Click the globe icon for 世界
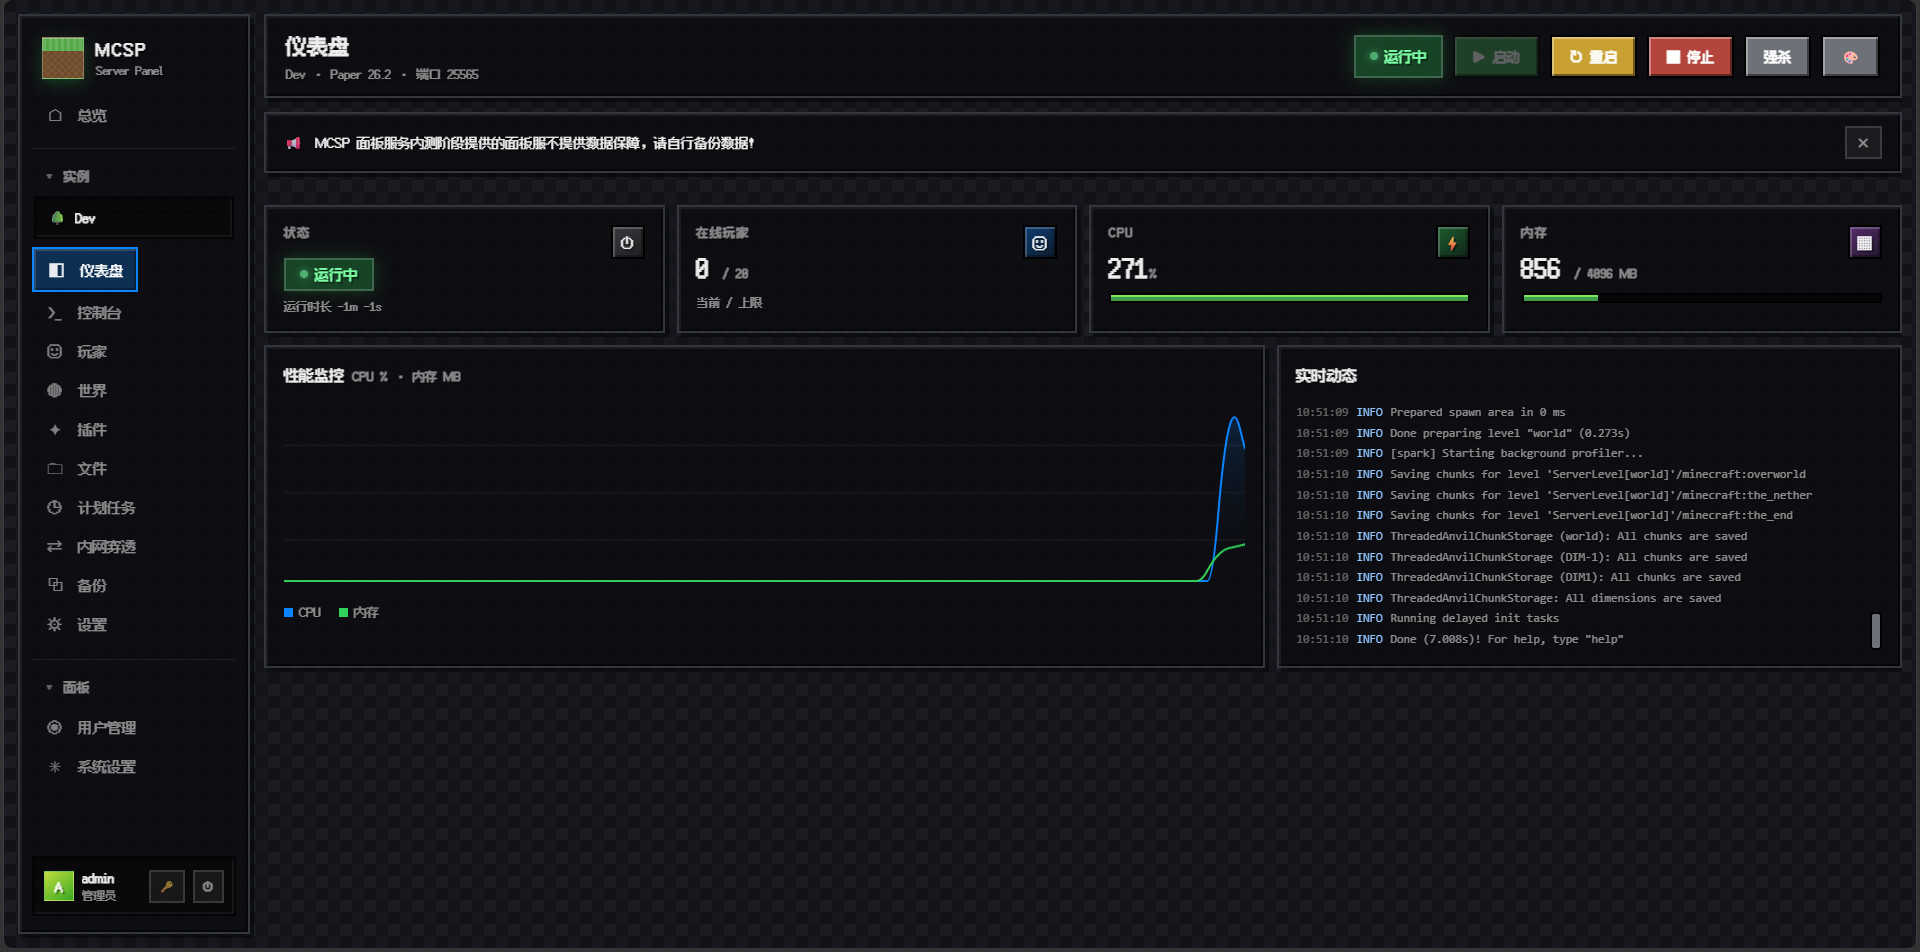The height and width of the screenshot is (952, 1920). point(55,391)
